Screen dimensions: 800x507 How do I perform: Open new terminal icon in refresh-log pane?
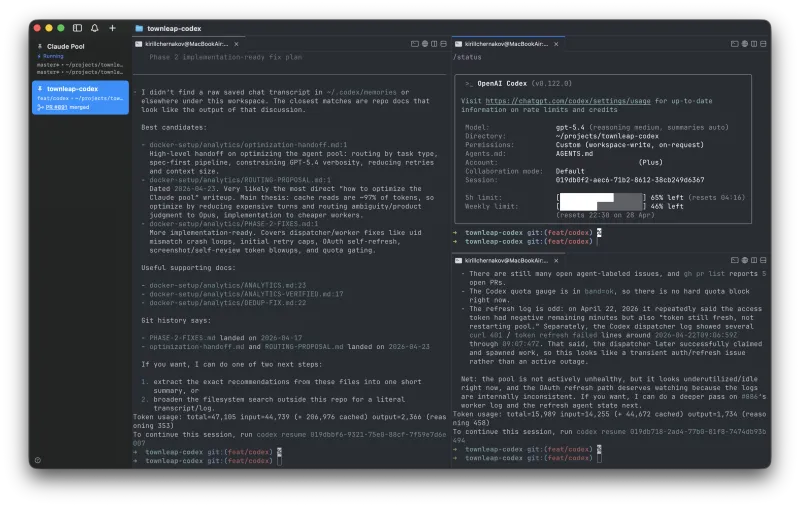point(735,260)
